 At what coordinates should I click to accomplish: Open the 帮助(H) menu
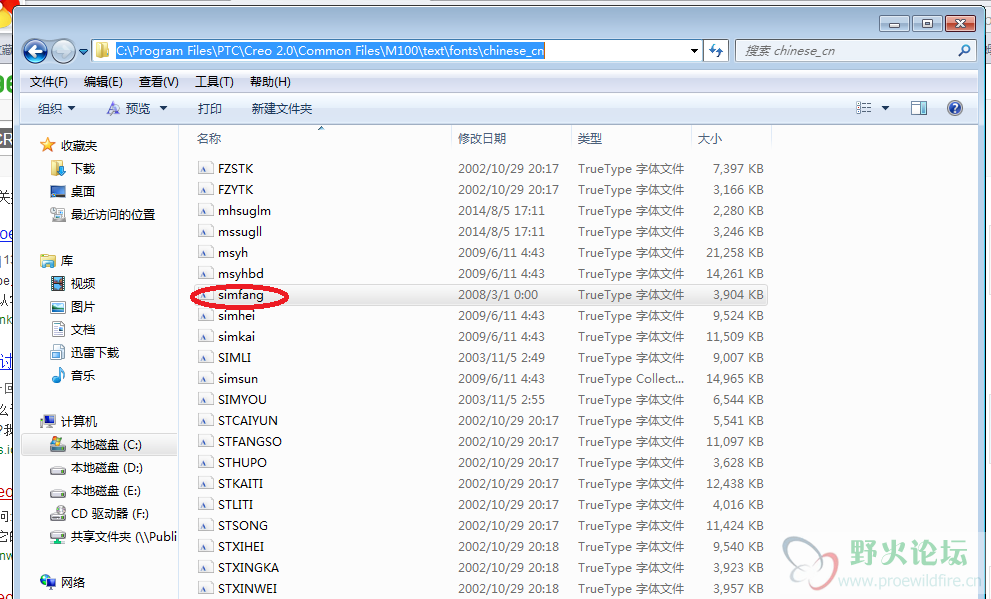point(270,82)
